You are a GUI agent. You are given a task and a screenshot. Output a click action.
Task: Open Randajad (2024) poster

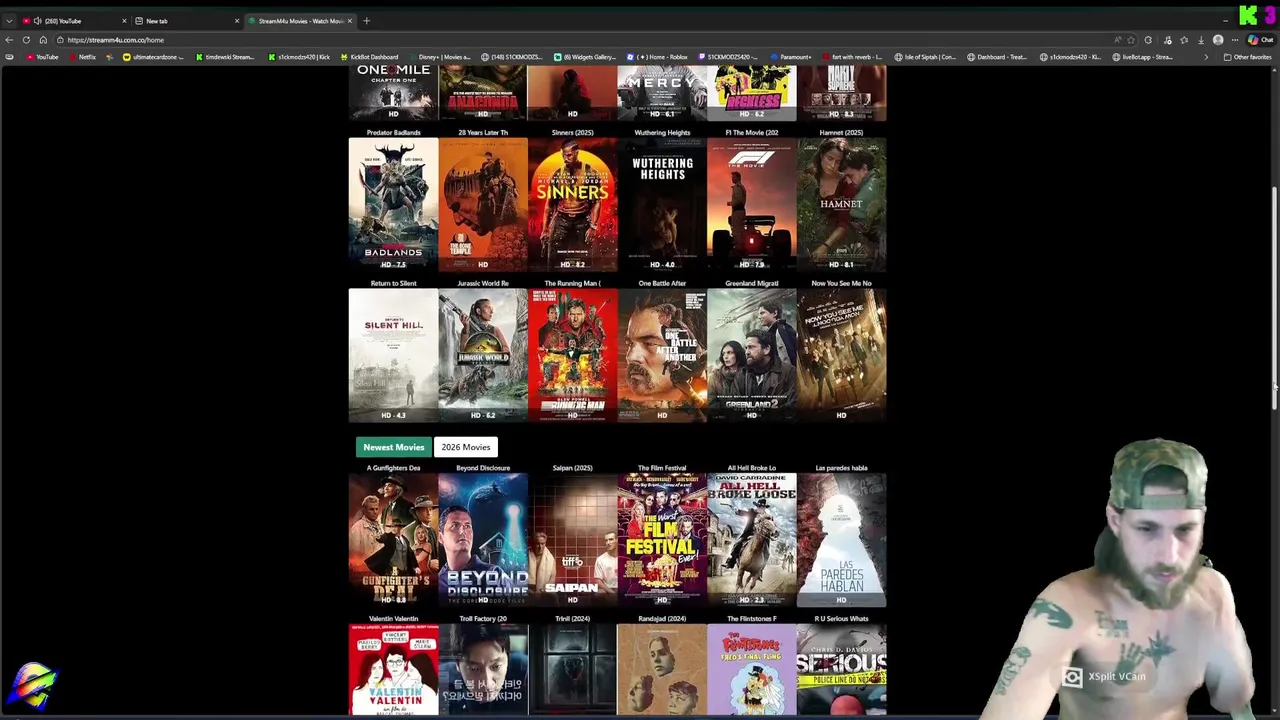(x=662, y=670)
